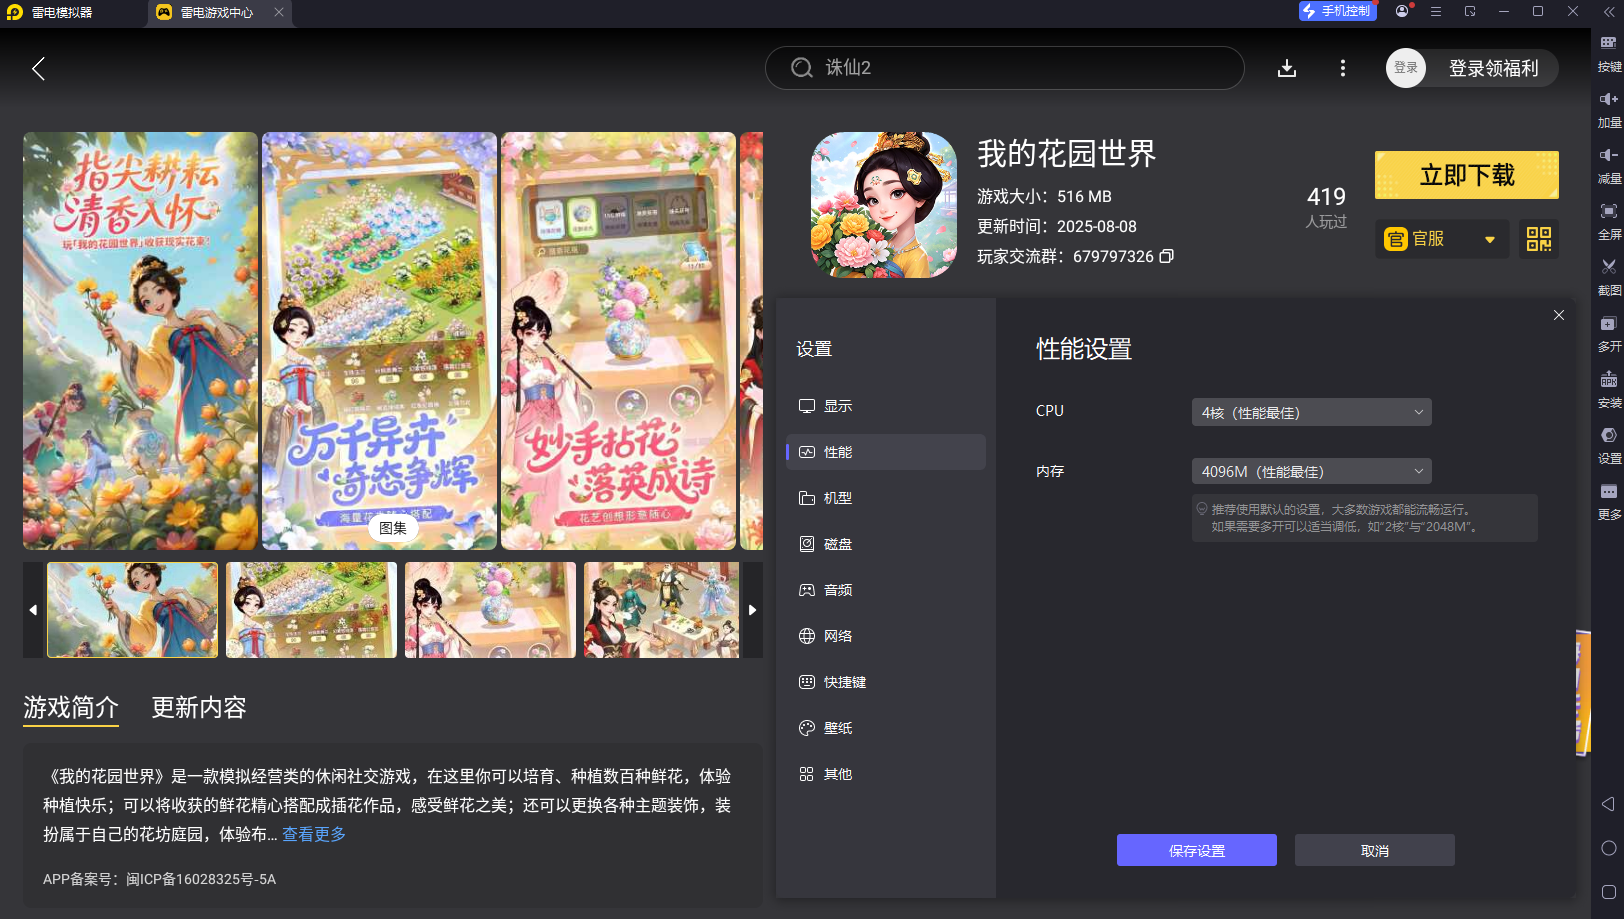Copy the player group number 679797326
The width and height of the screenshot is (1624, 919).
point(1166,256)
